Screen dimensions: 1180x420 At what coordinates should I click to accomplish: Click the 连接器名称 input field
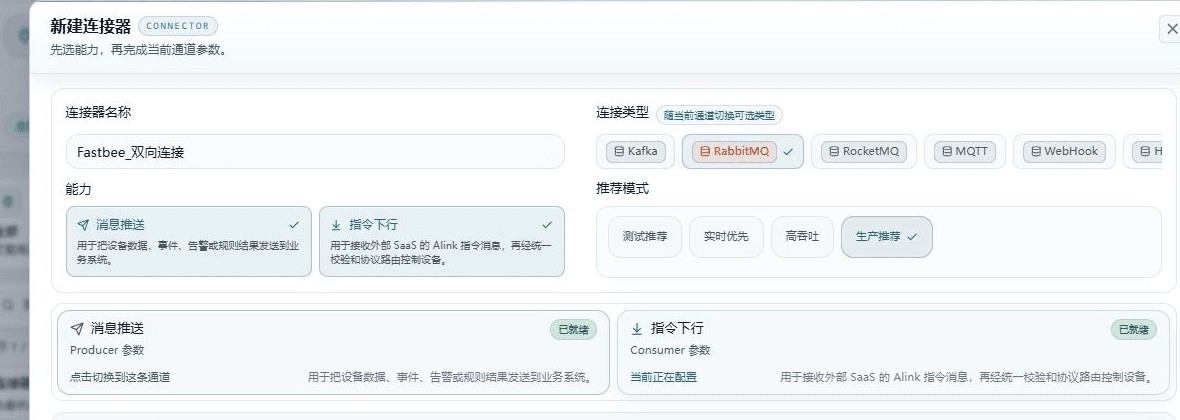point(315,152)
